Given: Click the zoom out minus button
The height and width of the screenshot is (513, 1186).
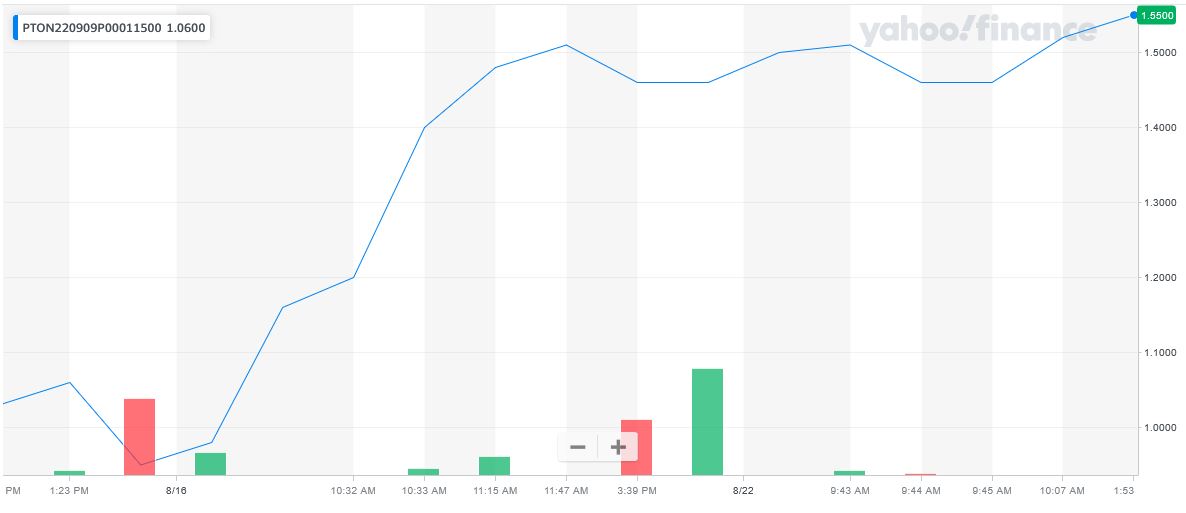Looking at the screenshot, I should (x=577, y=447).
